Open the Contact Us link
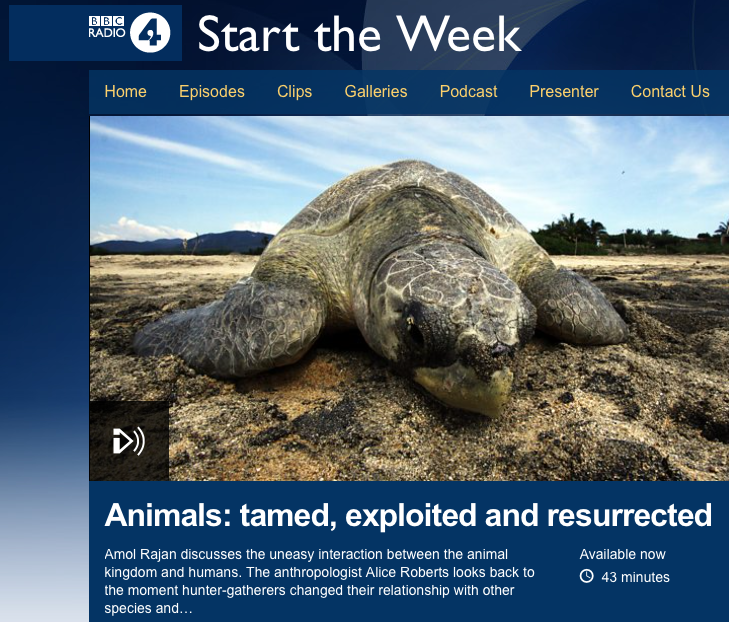This screenshot has height=622, width=729. [670, 92]
